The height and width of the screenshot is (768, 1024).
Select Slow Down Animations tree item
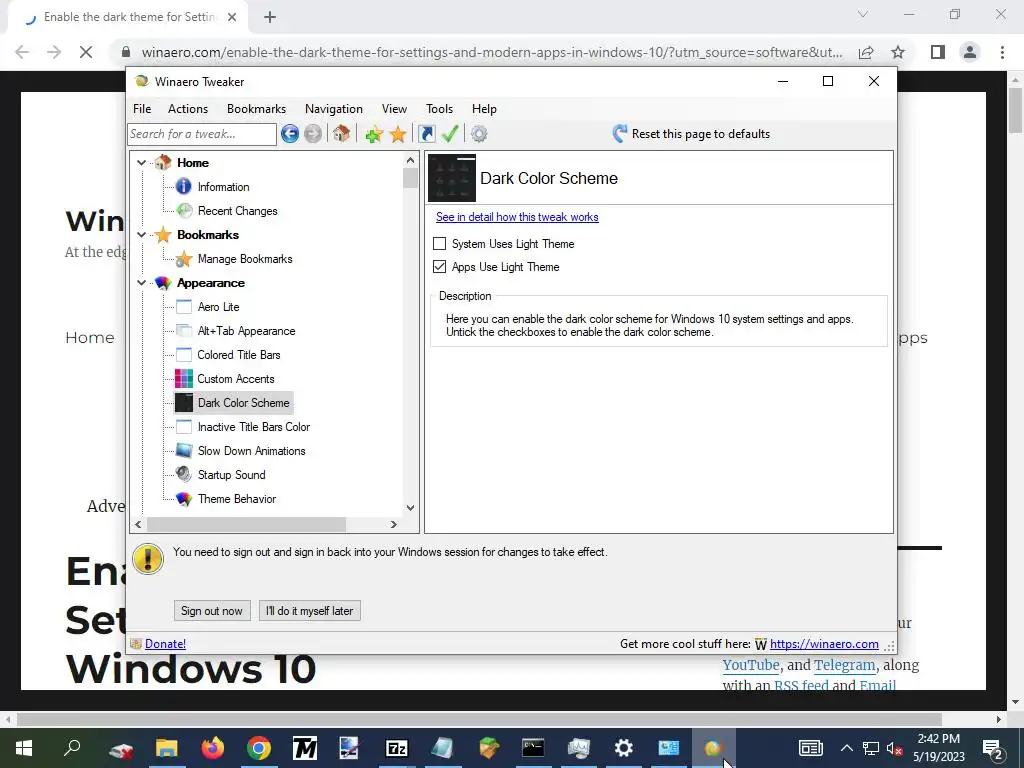tap(251, 451)
